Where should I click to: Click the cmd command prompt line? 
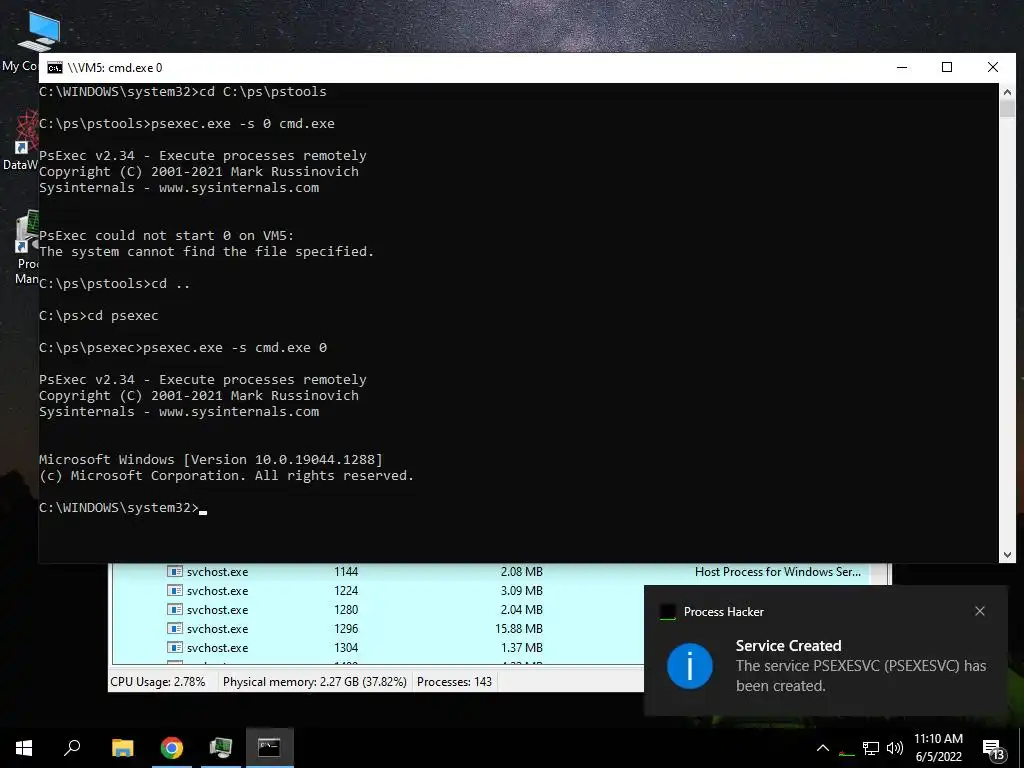pos(123,507)
